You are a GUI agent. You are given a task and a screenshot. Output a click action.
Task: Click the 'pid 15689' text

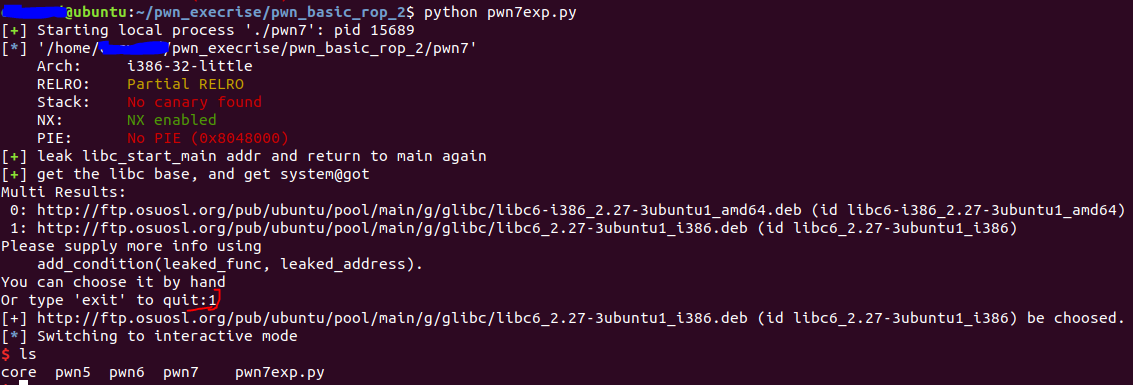tap(374, 30)
